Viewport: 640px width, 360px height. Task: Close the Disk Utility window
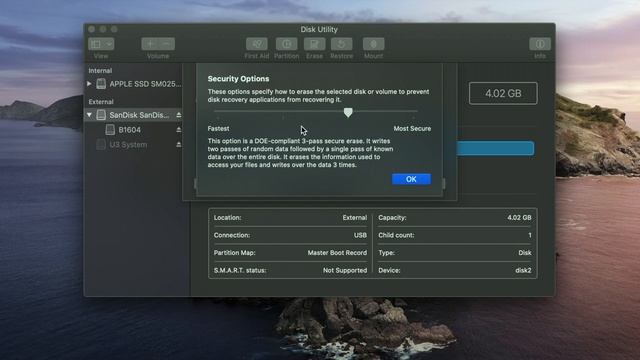[91, 29]
